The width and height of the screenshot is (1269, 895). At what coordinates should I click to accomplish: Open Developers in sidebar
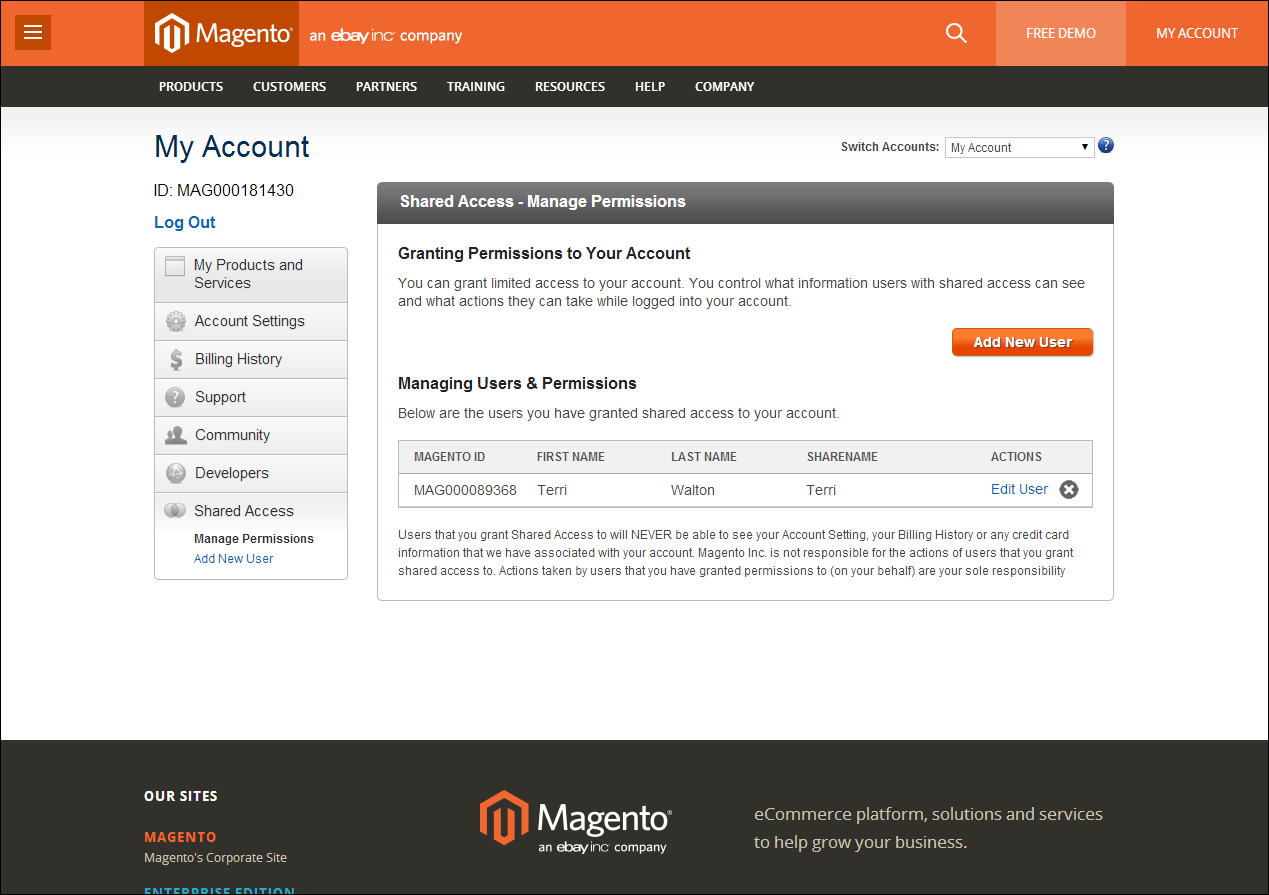click(251, 474)
